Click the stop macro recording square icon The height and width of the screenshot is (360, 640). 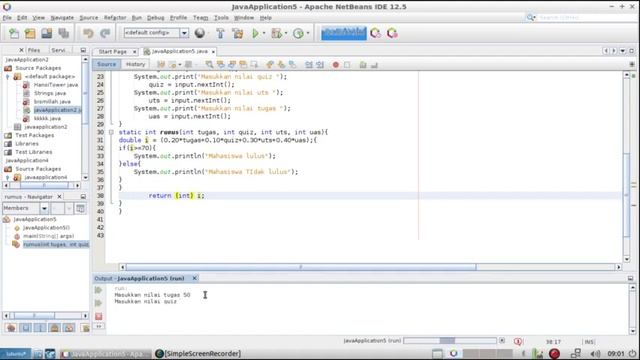click(347, 64)
